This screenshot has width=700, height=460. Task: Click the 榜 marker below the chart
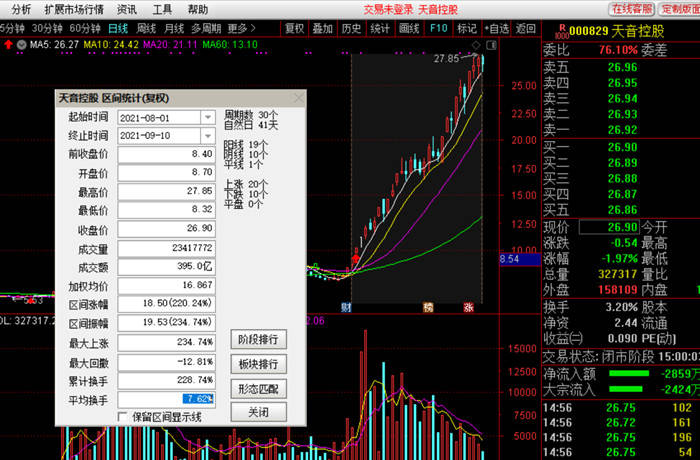click(x=428, y=307)
